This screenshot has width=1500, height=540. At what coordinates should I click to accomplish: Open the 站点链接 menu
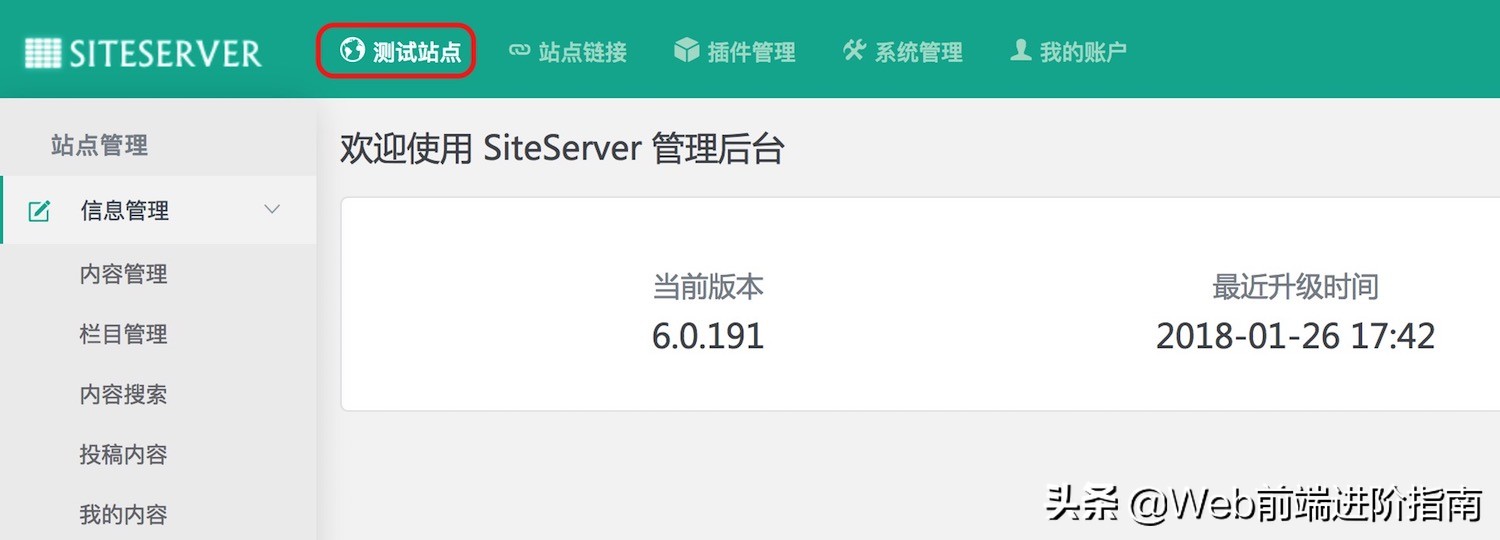568,51
